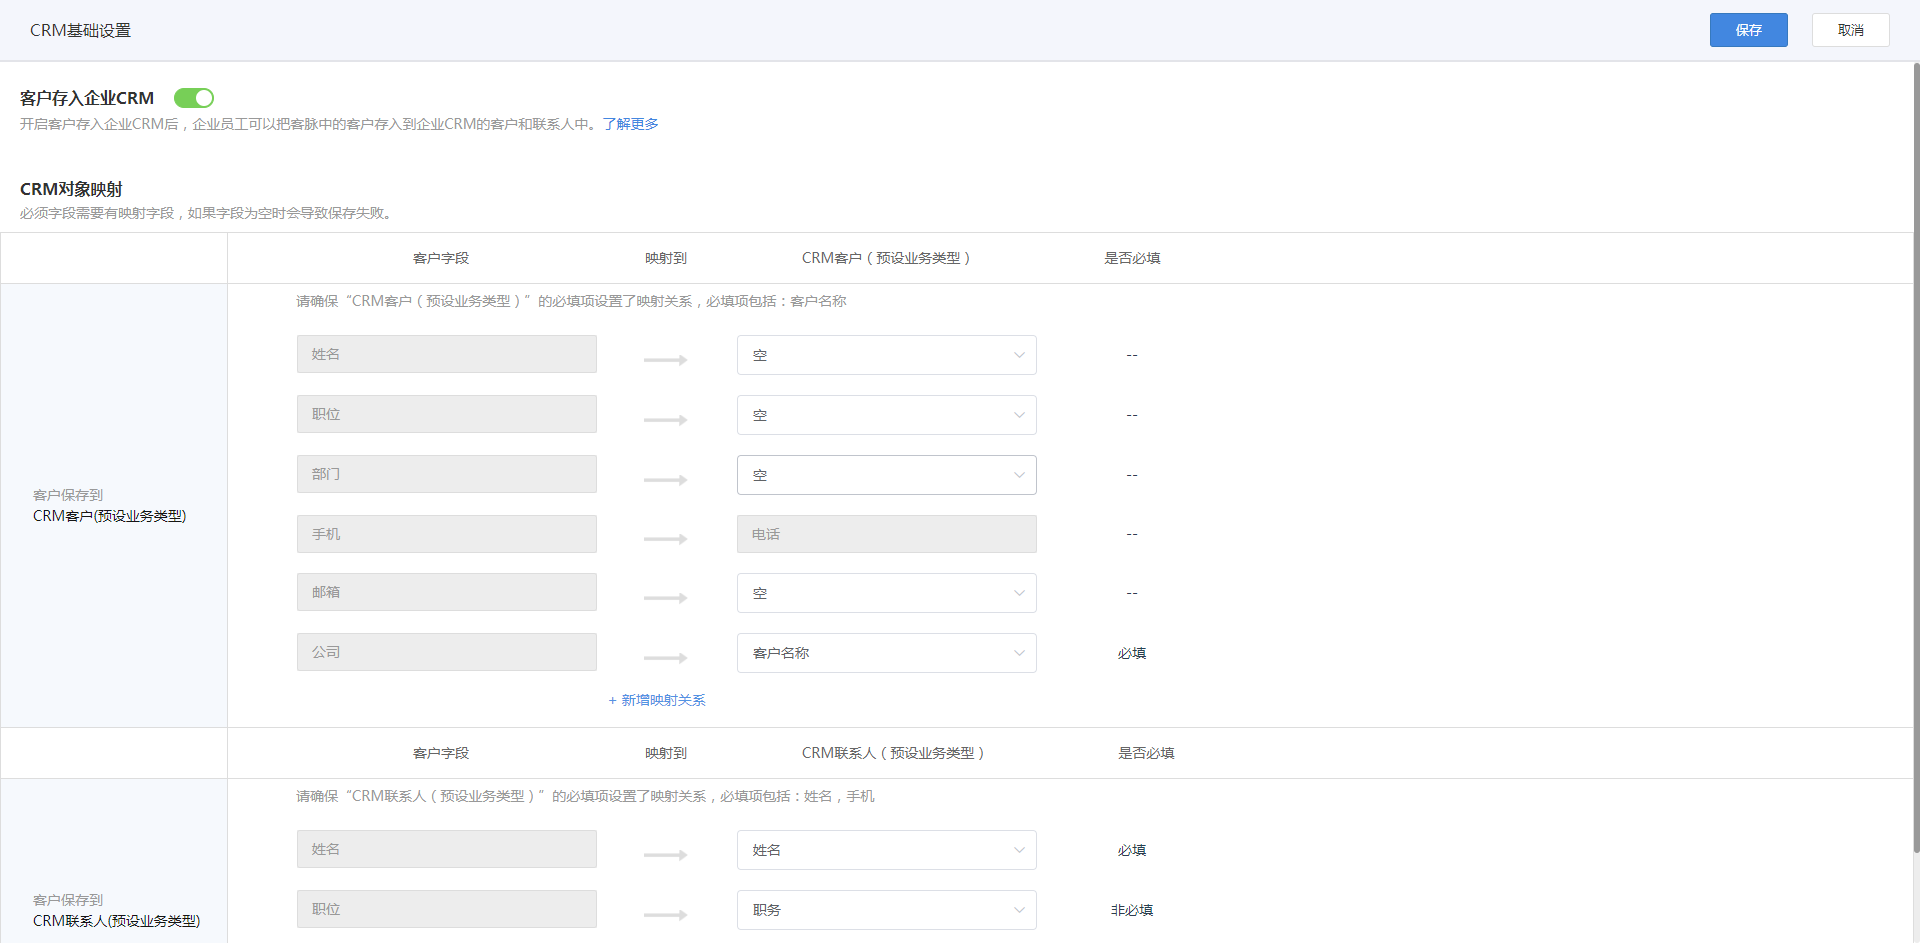Click the blue 保存 button
The image size is (1920, 943).
coord(1748,30)
